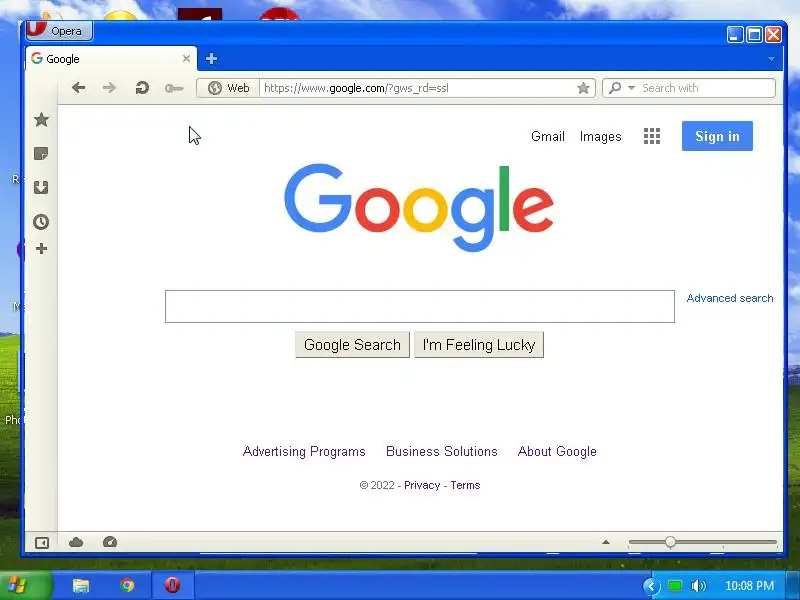Open file explorer from taskbar

click(81, 585)
